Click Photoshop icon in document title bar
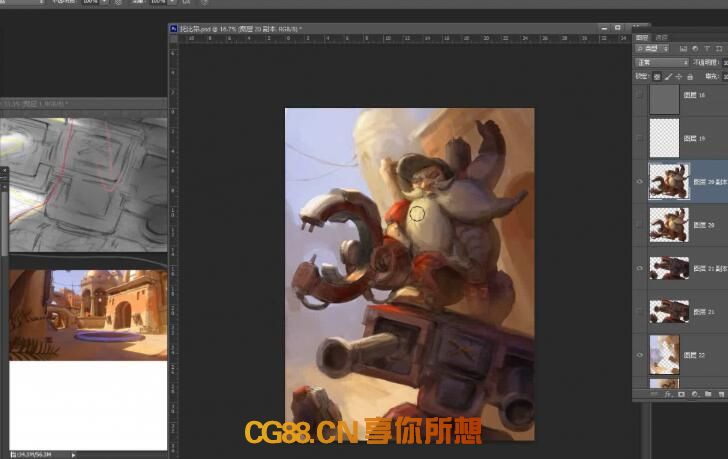This screenshot has height=459, width=728. [174, 29]
